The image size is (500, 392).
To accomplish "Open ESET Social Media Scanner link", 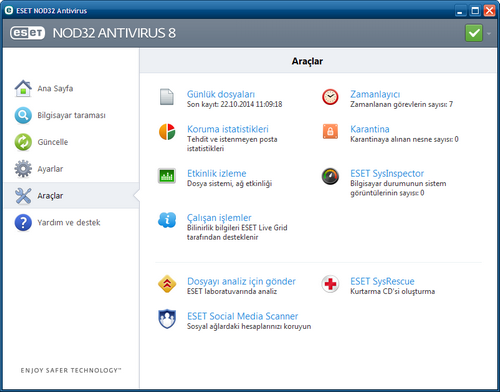I will point(243,316).
